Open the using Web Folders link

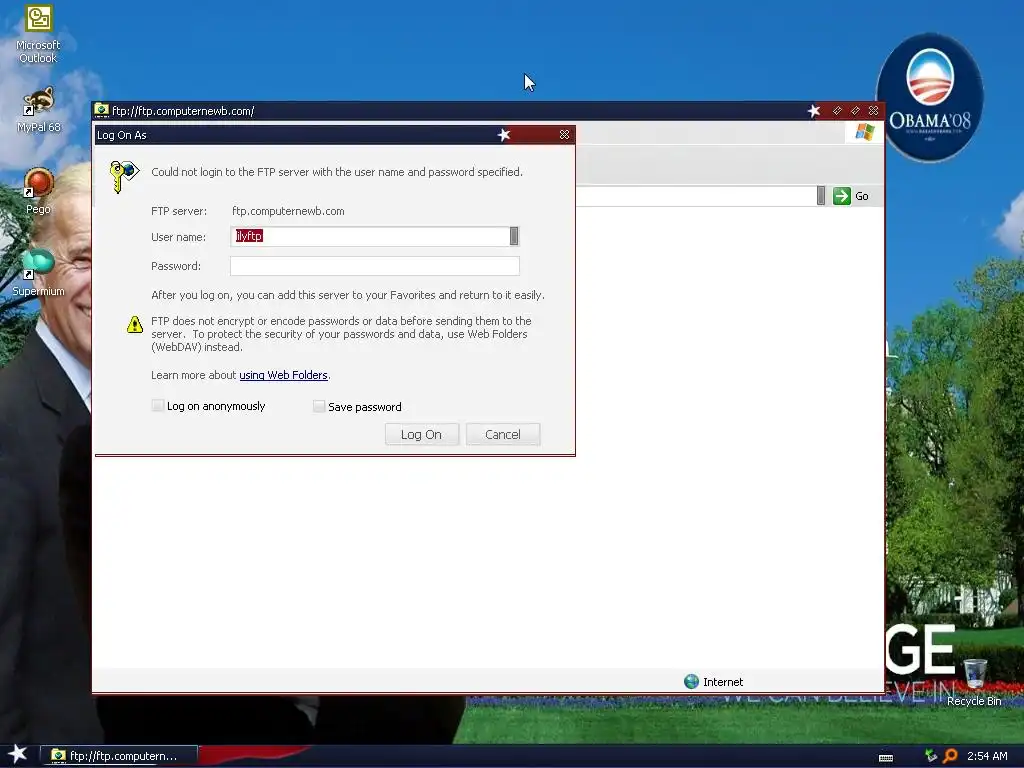[283, 375]
